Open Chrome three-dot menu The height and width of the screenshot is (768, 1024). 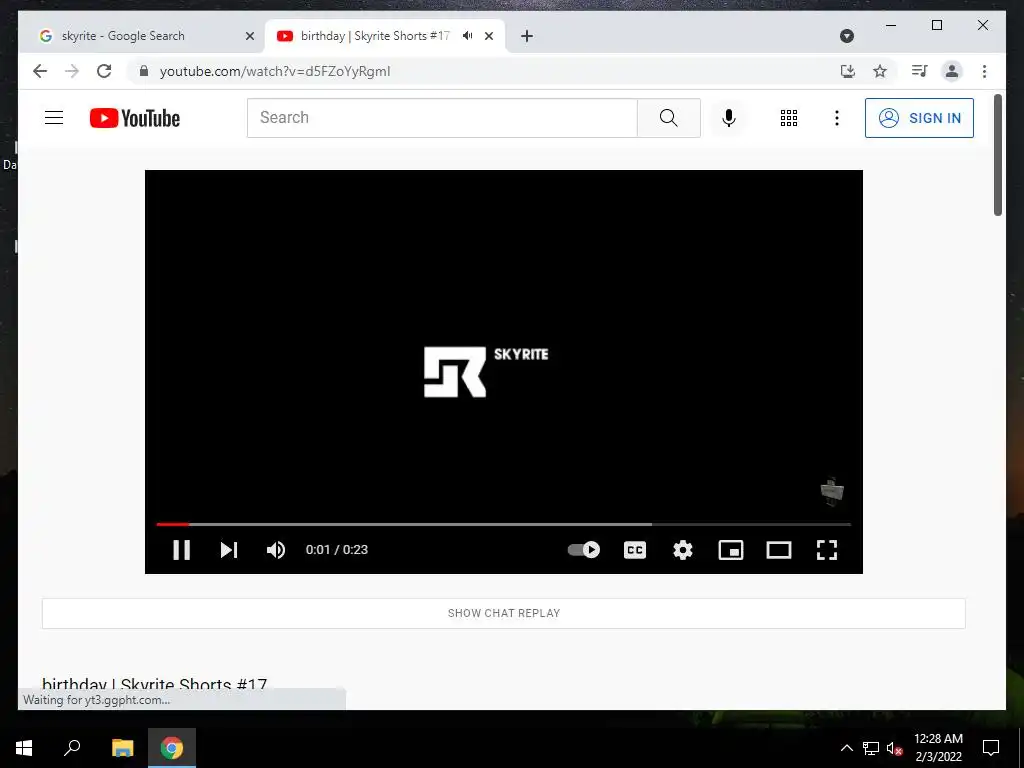tap(984, 71)
